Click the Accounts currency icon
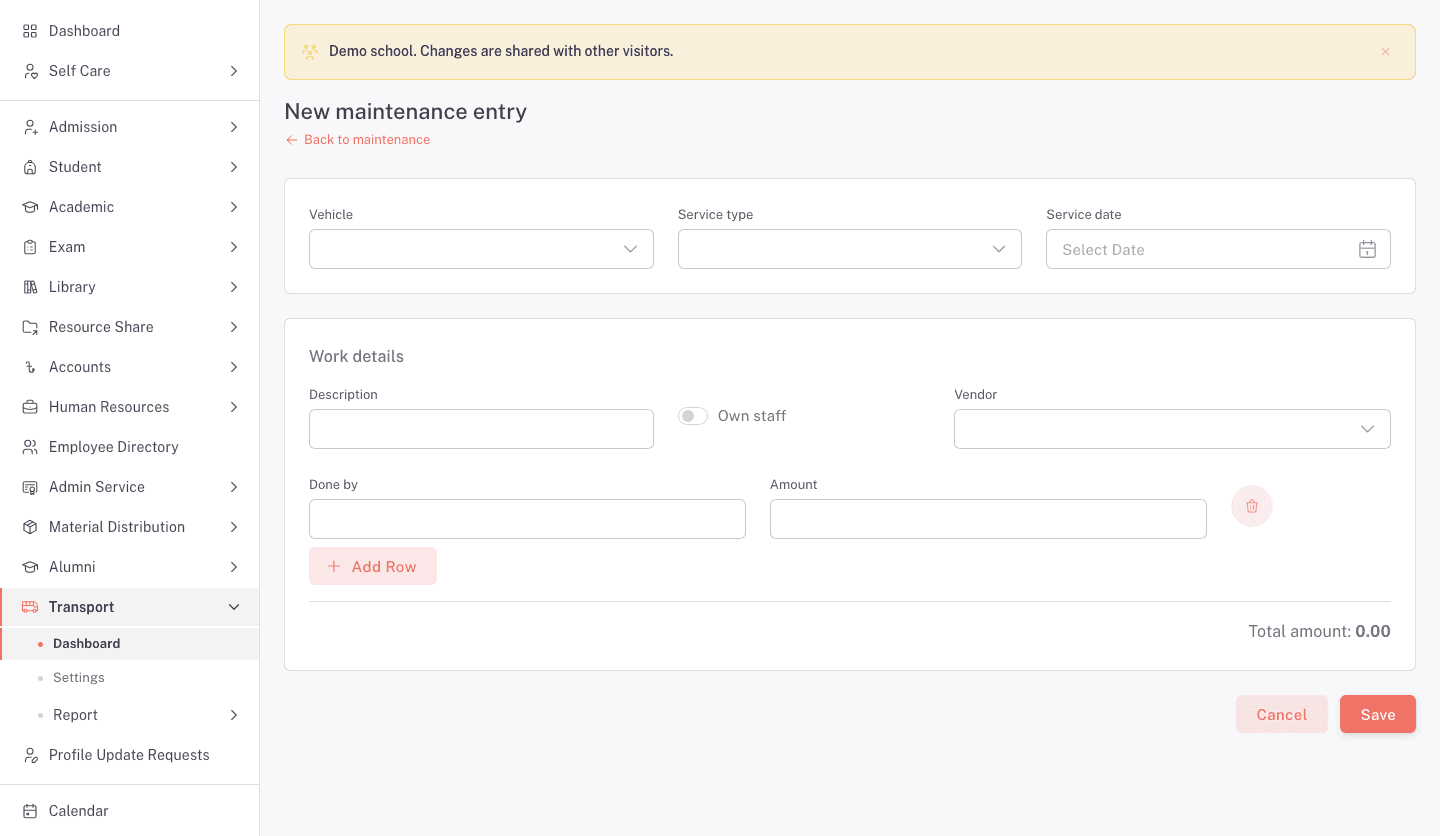1440x836 pixels. click(x=30, y=367)
